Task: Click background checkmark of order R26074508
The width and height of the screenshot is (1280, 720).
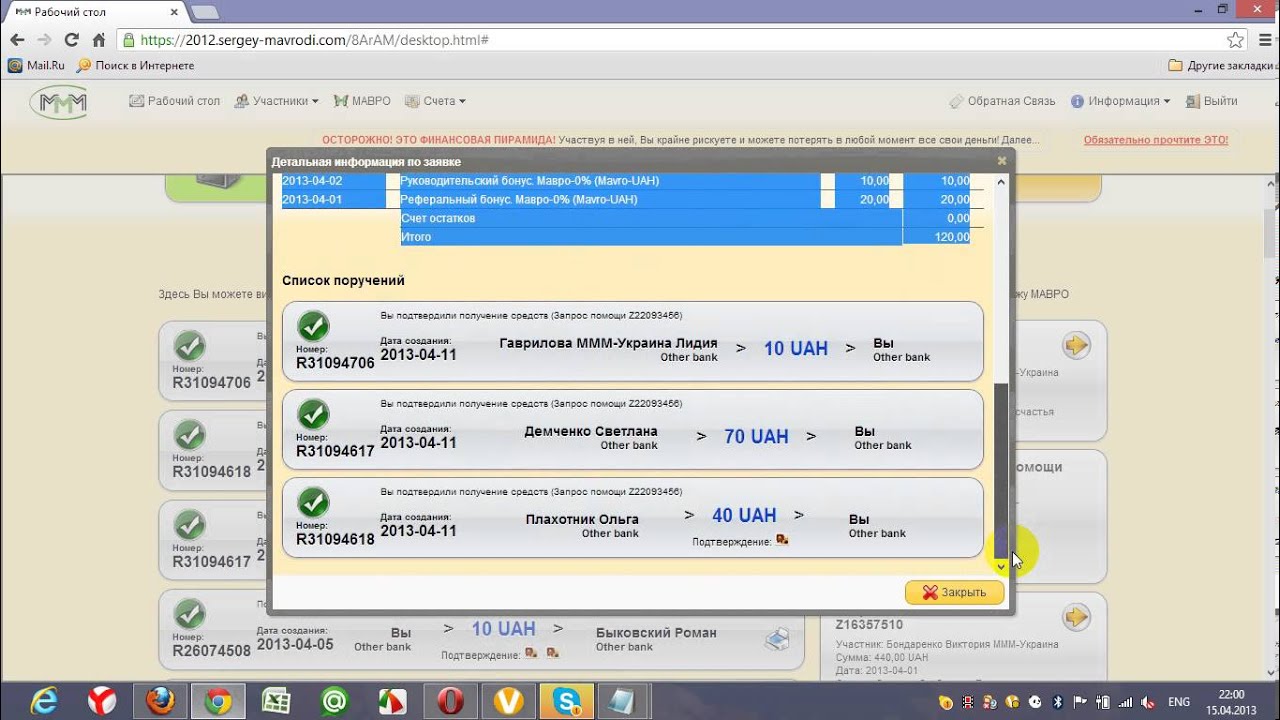Action: pos(190,614)
